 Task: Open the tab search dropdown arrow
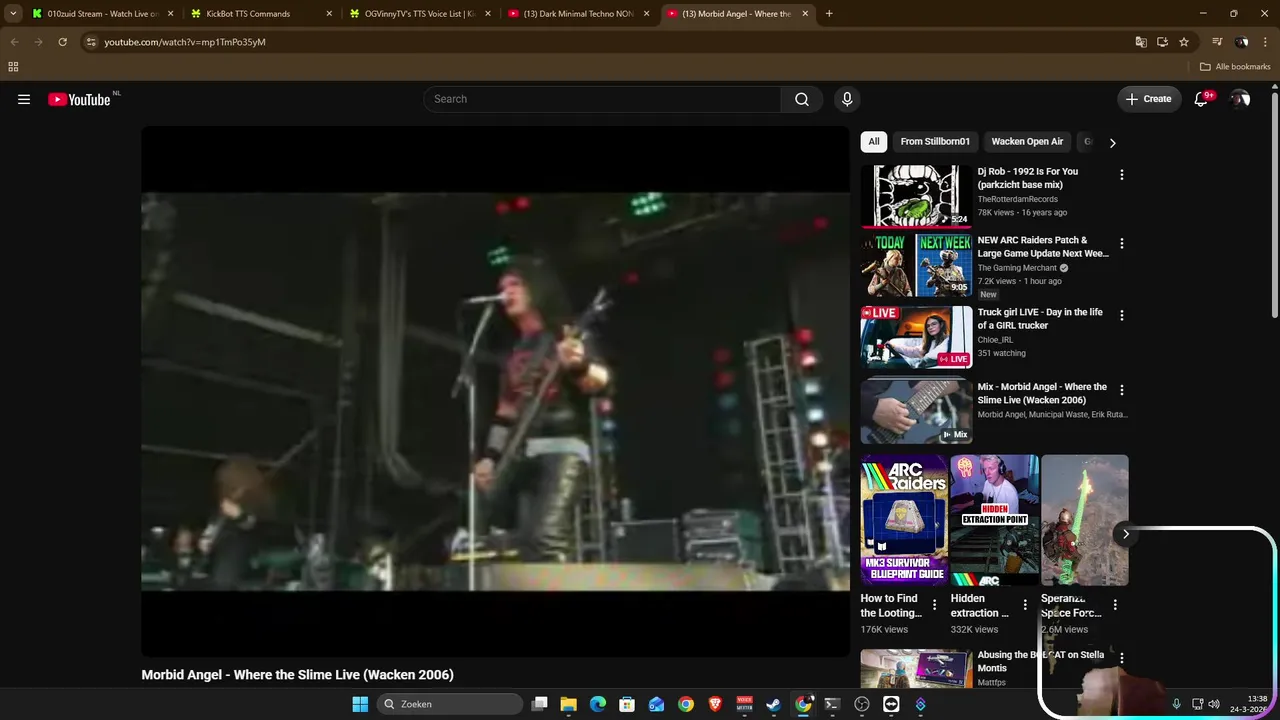point(13,14)
